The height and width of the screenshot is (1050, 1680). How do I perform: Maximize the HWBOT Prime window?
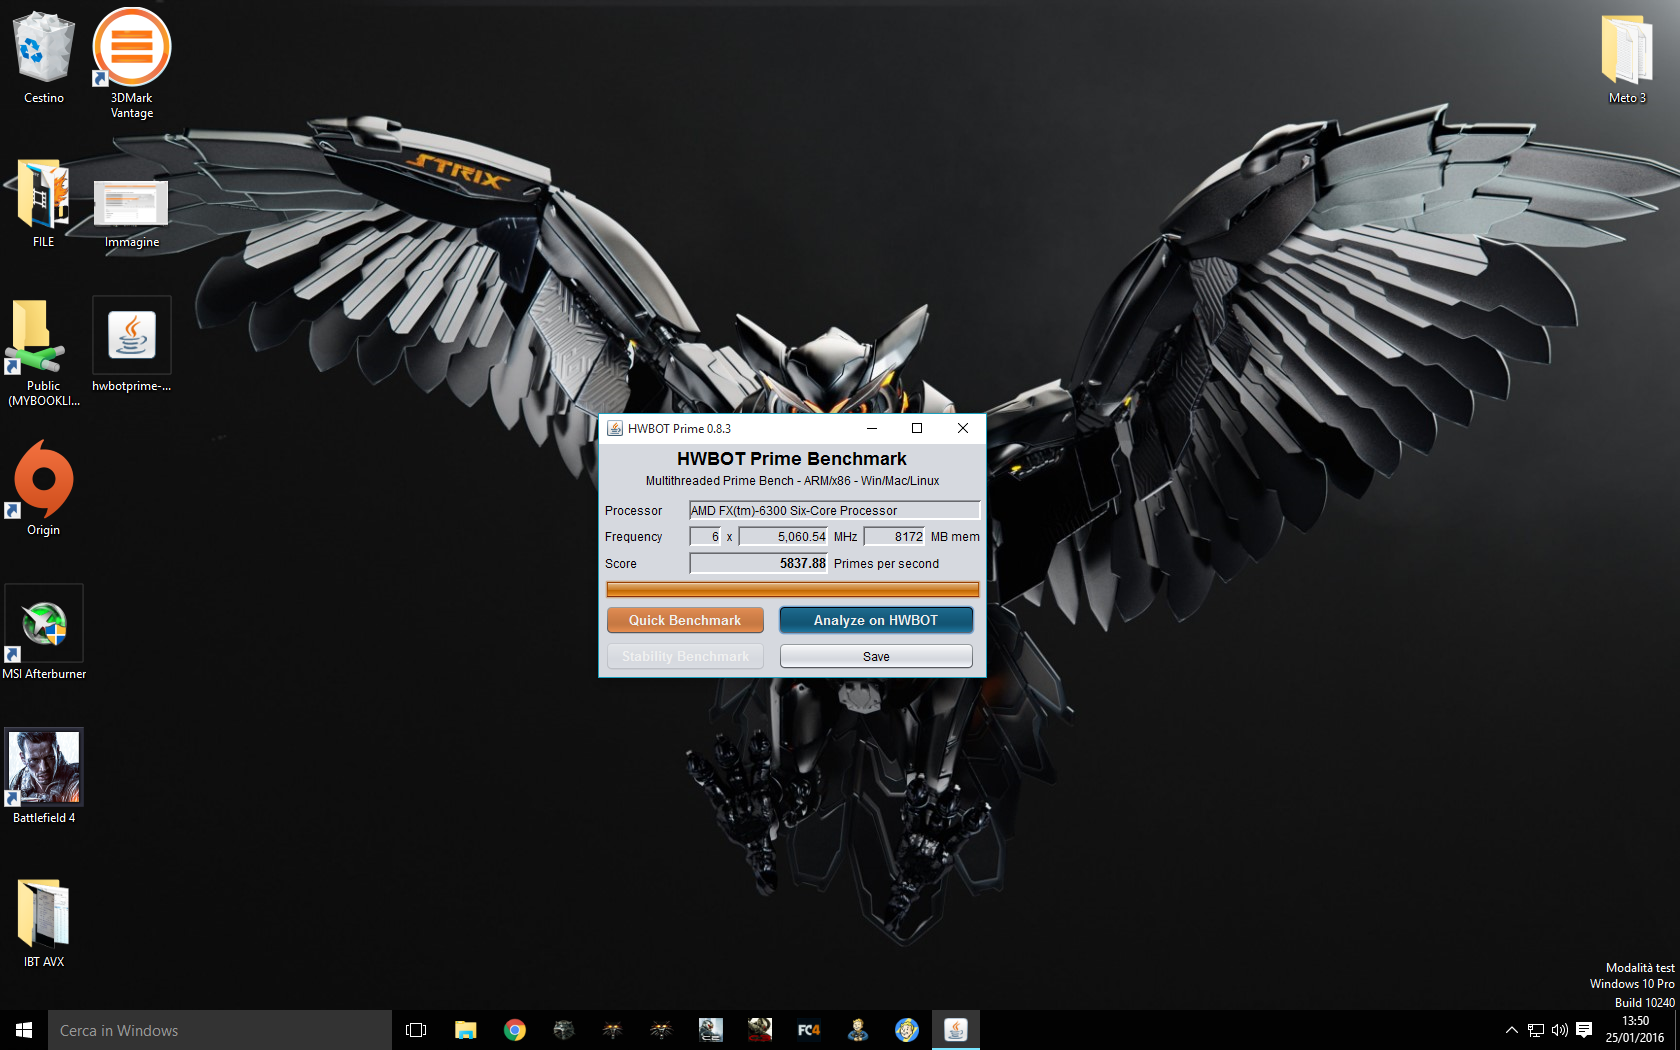click(x=917, y=428)
